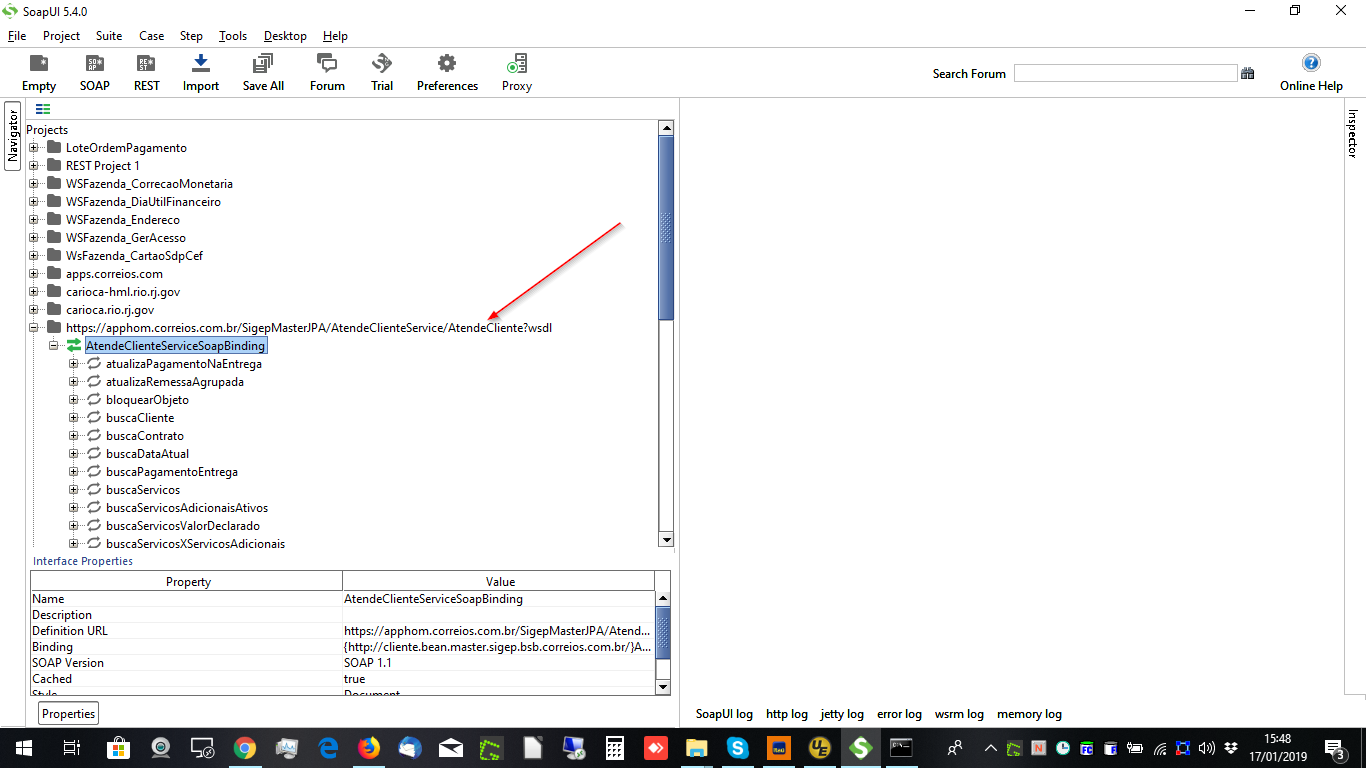This screenshot has width=1366, height=768.
Task: Show the error log tab
Action: tap(899, 714)
